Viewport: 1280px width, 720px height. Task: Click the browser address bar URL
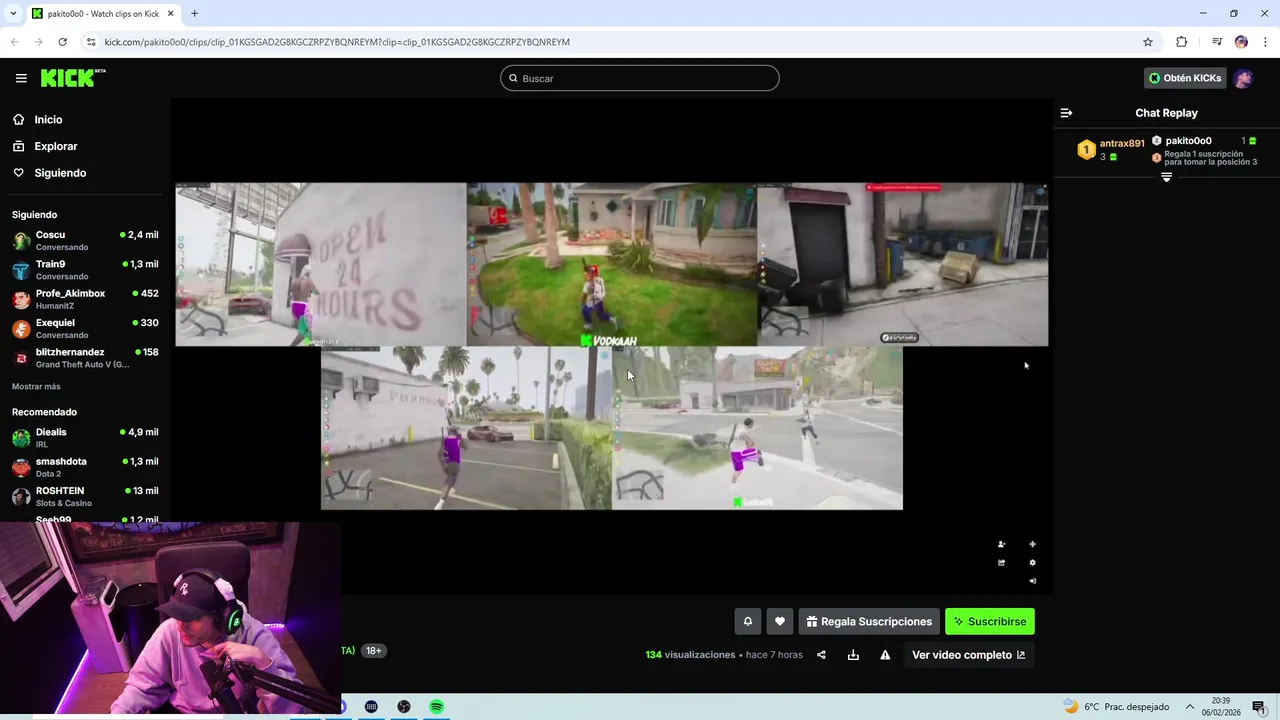point(337,42)
